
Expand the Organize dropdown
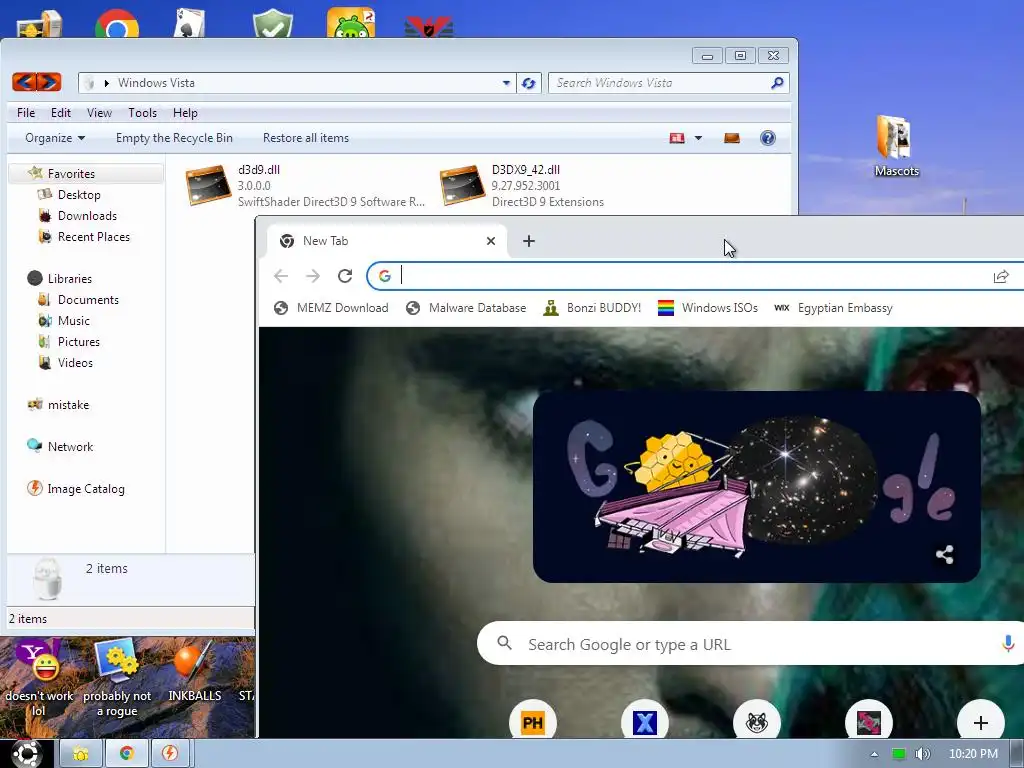[x=55, y=138]
